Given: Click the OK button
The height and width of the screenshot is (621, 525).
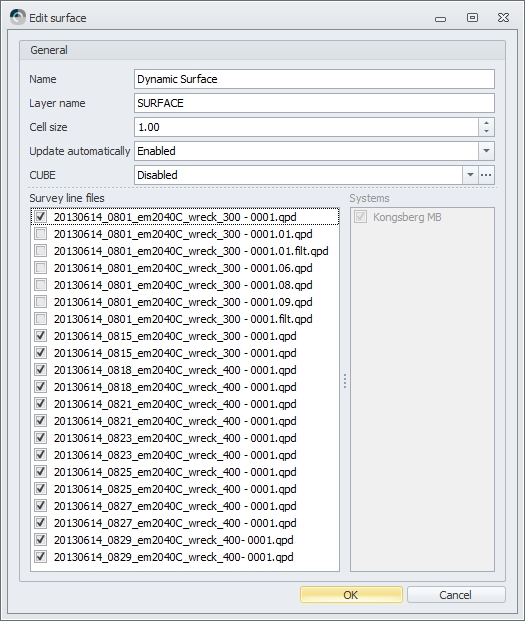Looking at the screenshot, I should click(x=351, y=594).
